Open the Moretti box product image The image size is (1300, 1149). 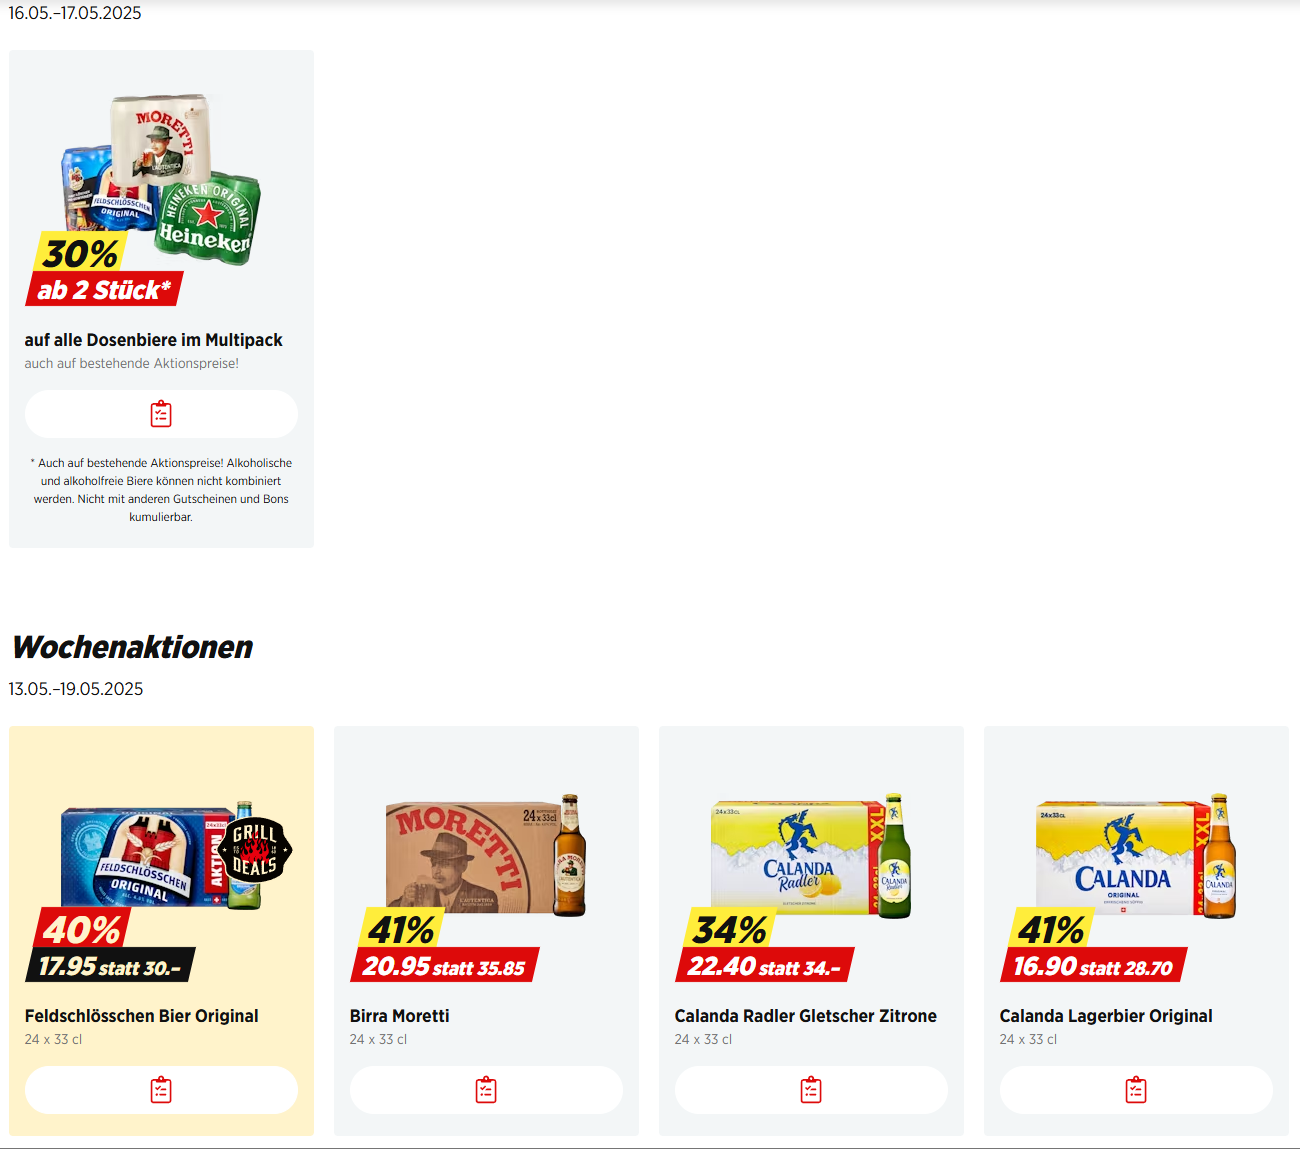pos(486,856)
